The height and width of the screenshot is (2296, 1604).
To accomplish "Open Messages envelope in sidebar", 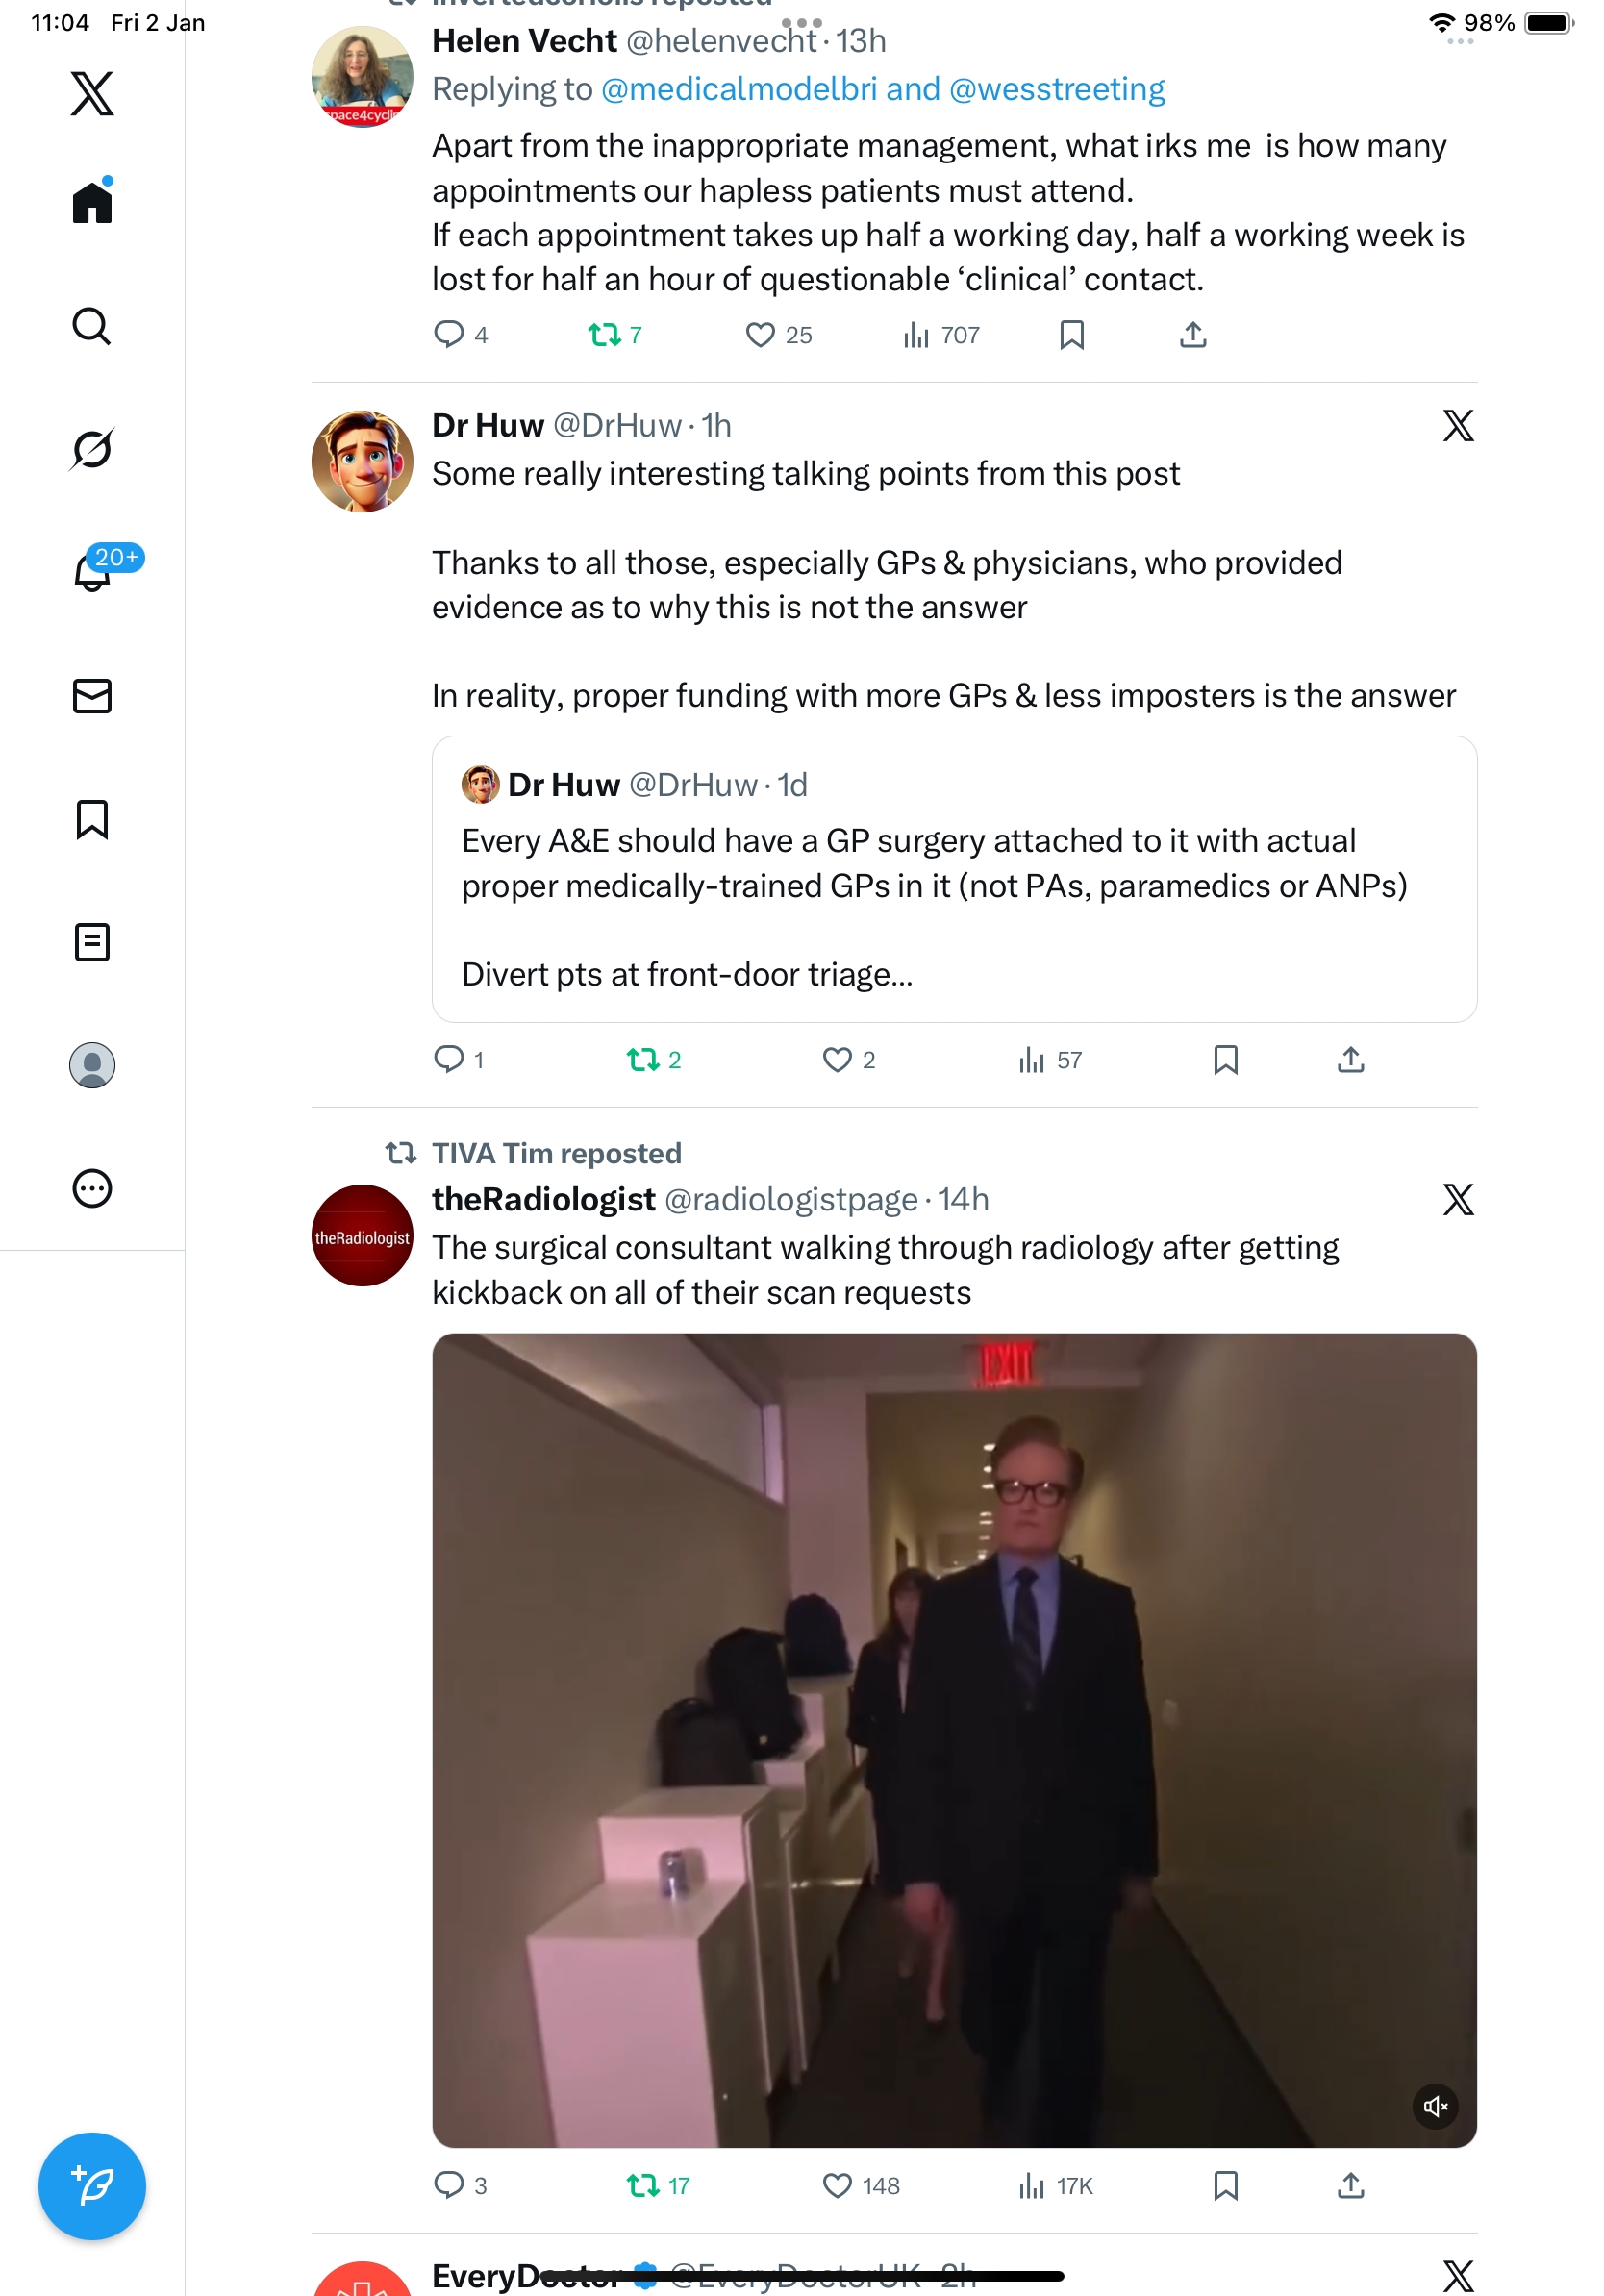I will [91, 696].
